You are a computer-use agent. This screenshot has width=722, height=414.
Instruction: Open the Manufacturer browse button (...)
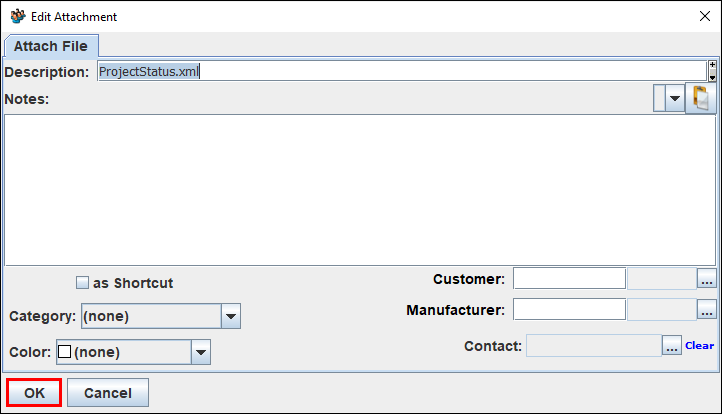(x=707, y=310)
